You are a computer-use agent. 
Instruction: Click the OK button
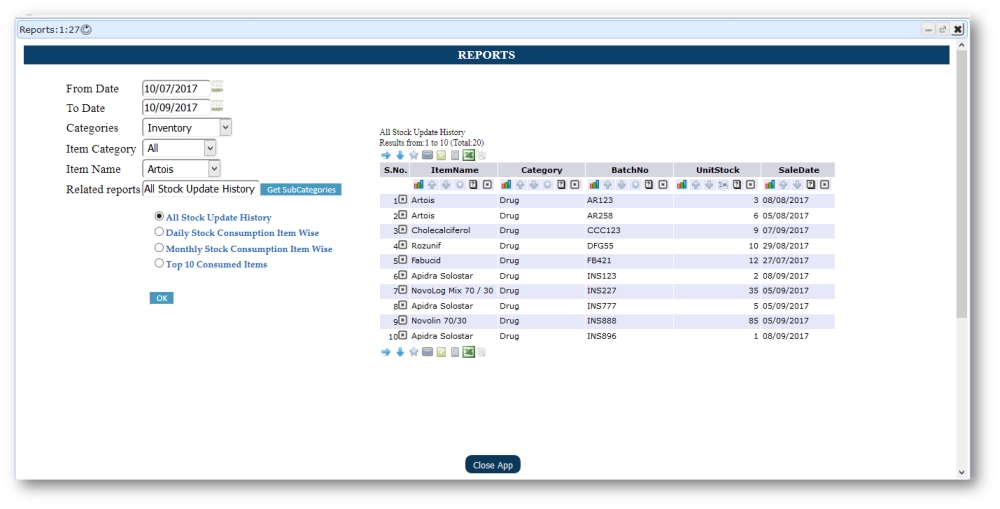coord(161,298)
